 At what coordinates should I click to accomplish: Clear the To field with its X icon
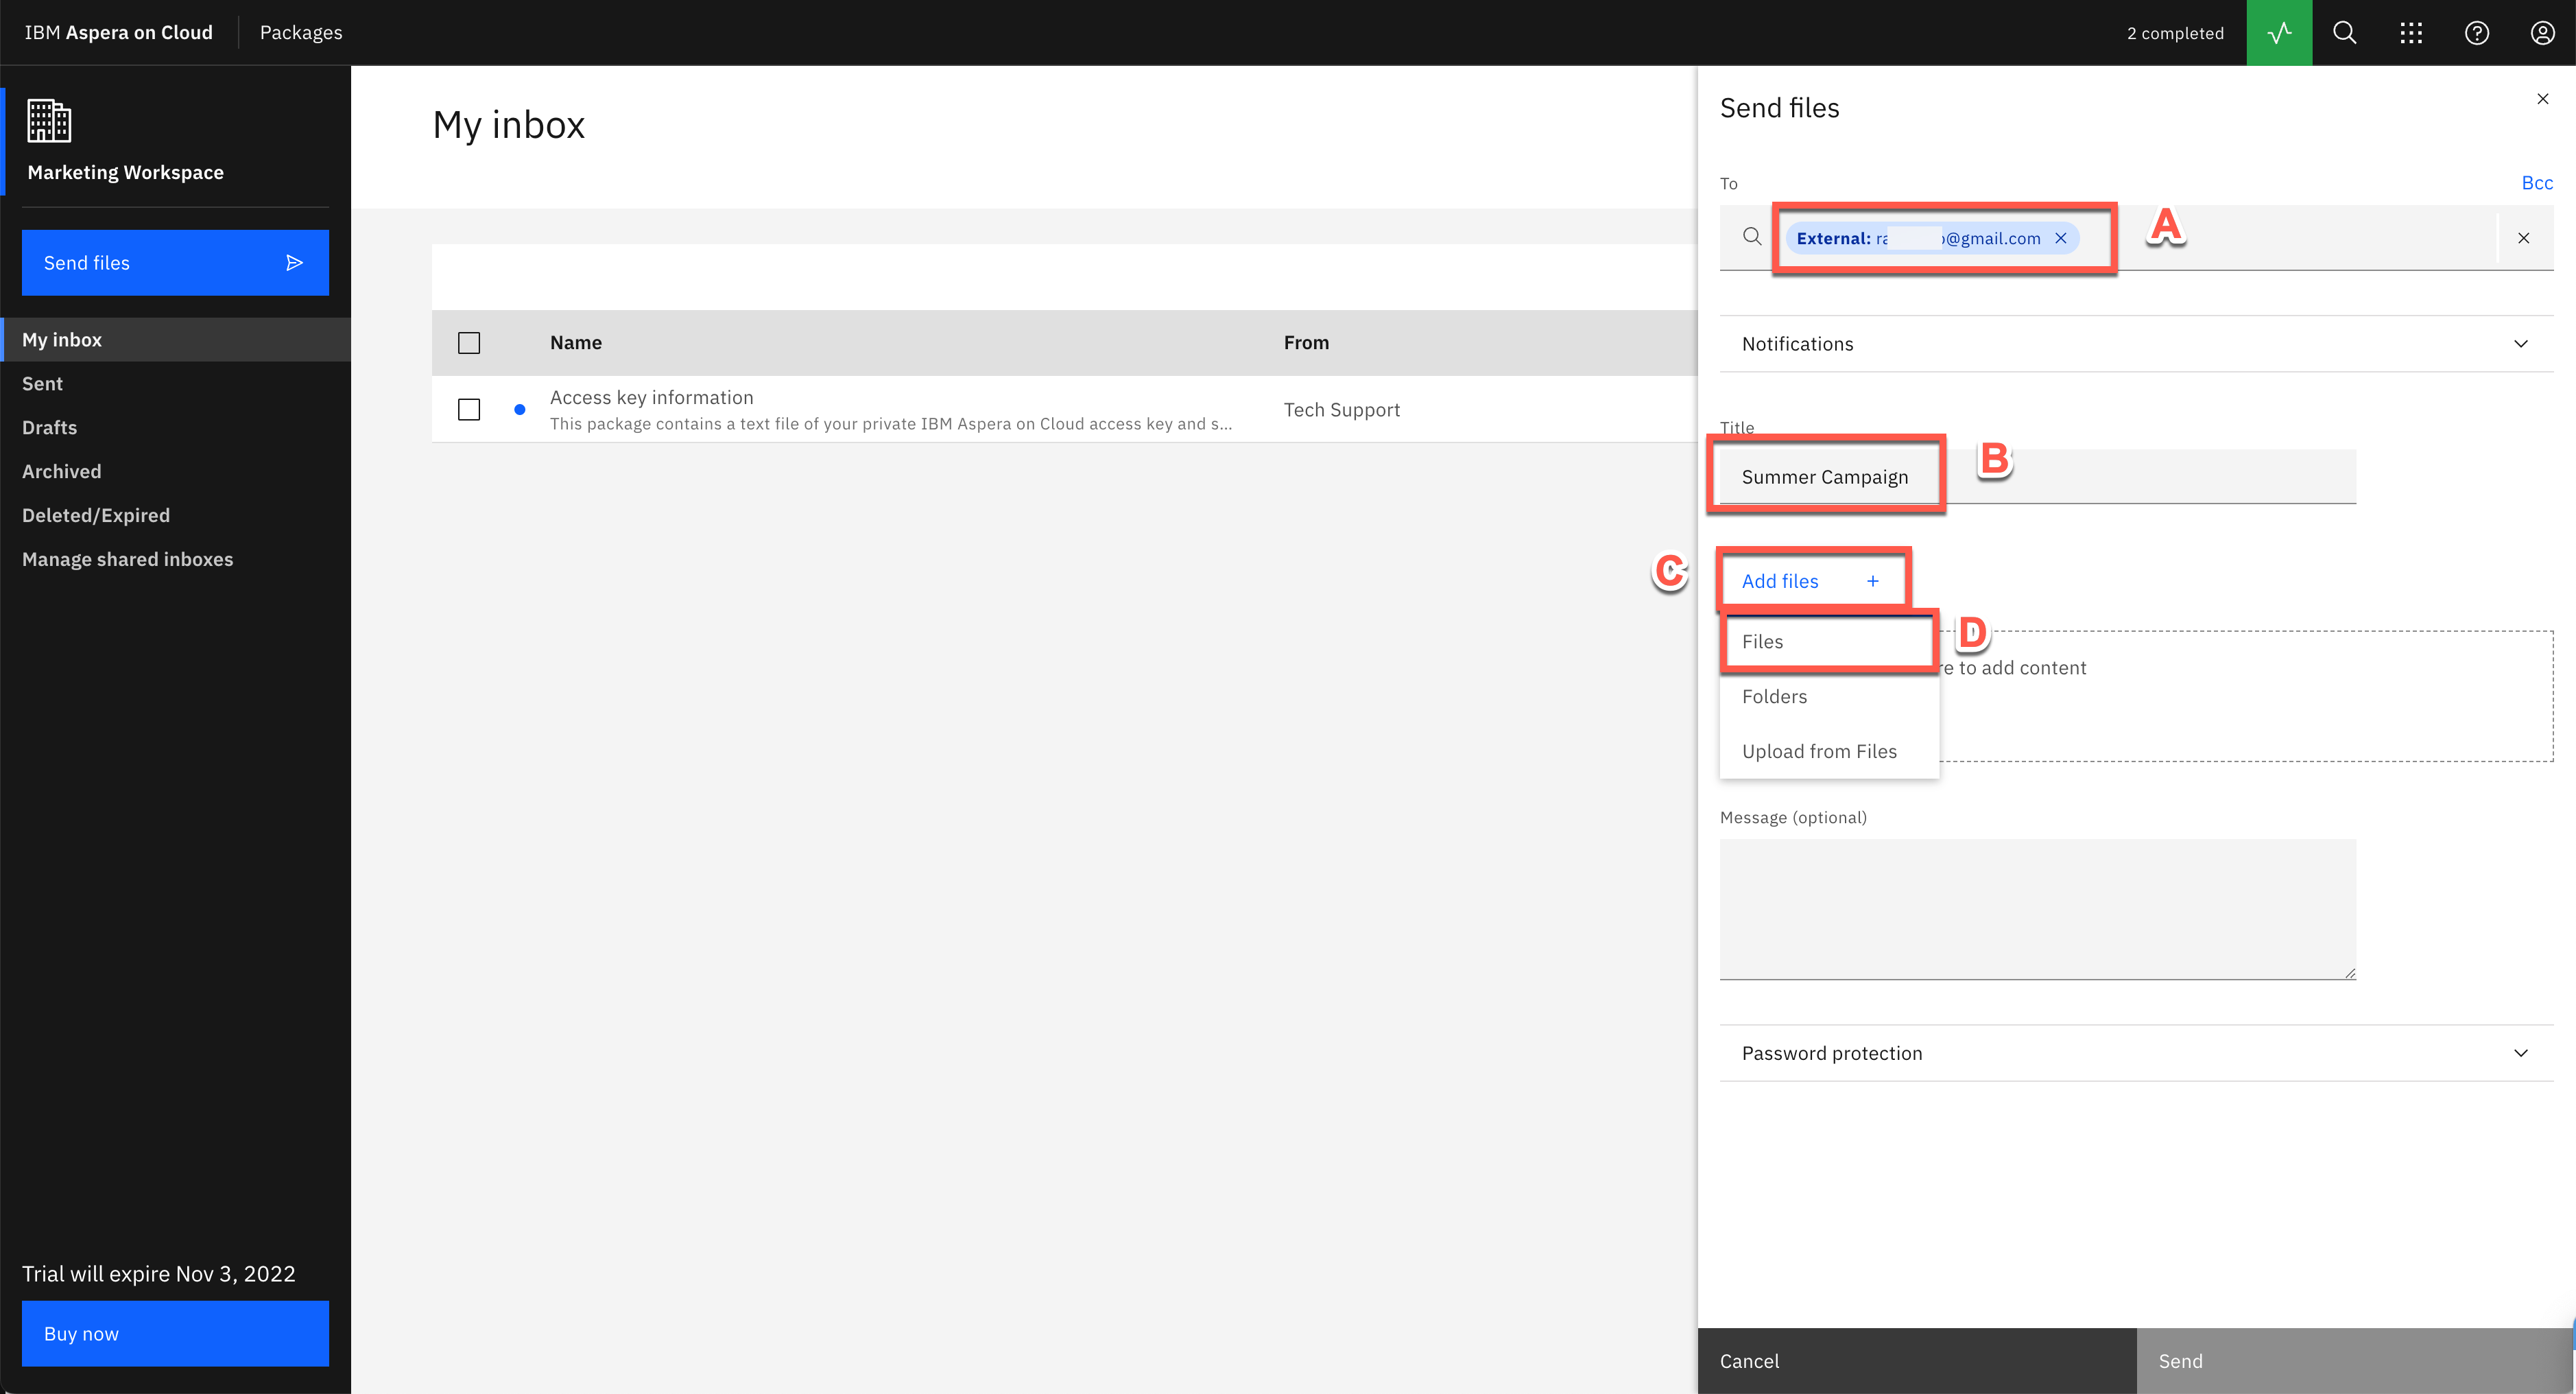pyautogui.click(x=2523, y=238)
